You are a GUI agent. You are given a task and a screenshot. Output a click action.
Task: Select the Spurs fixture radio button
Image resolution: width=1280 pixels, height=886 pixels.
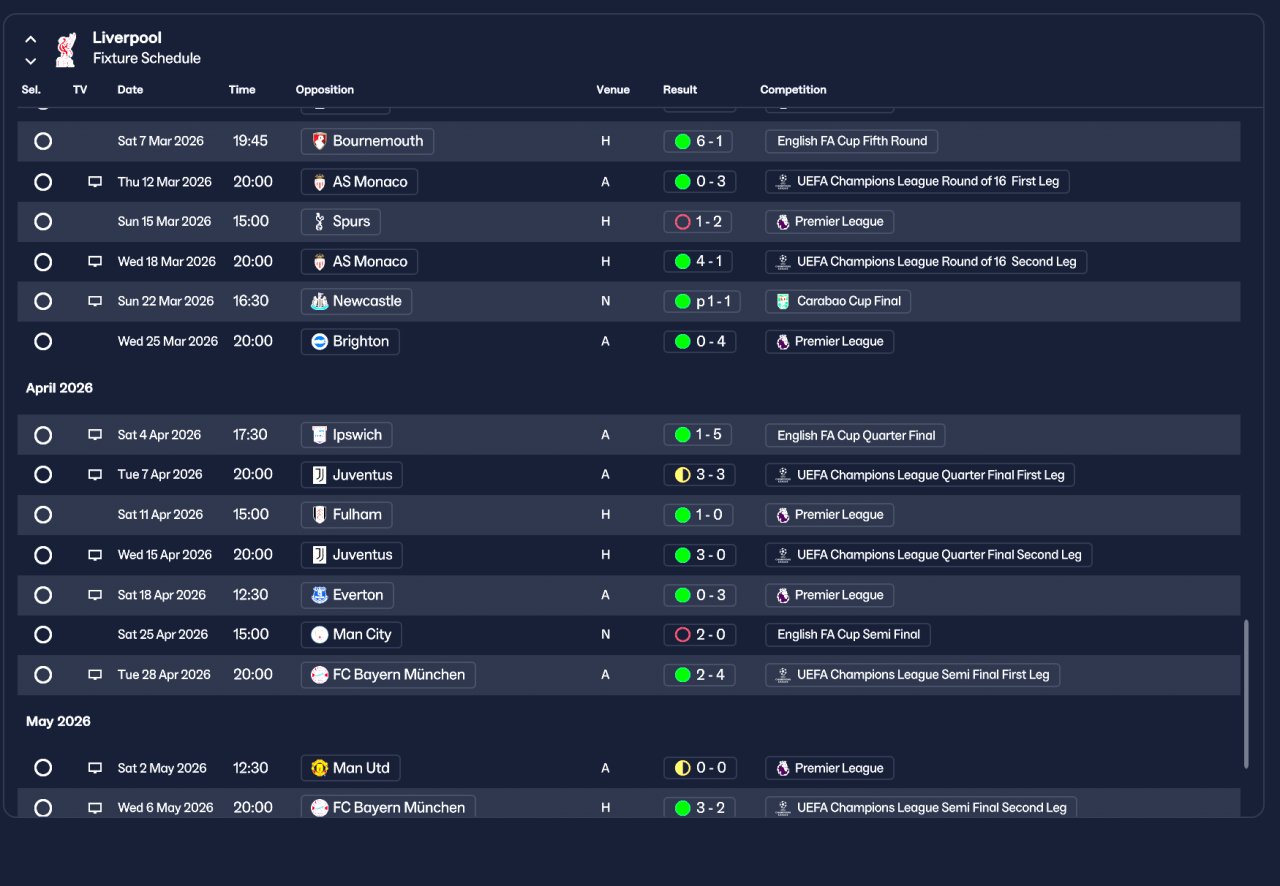pyautogui.click(x=43, y=222)
